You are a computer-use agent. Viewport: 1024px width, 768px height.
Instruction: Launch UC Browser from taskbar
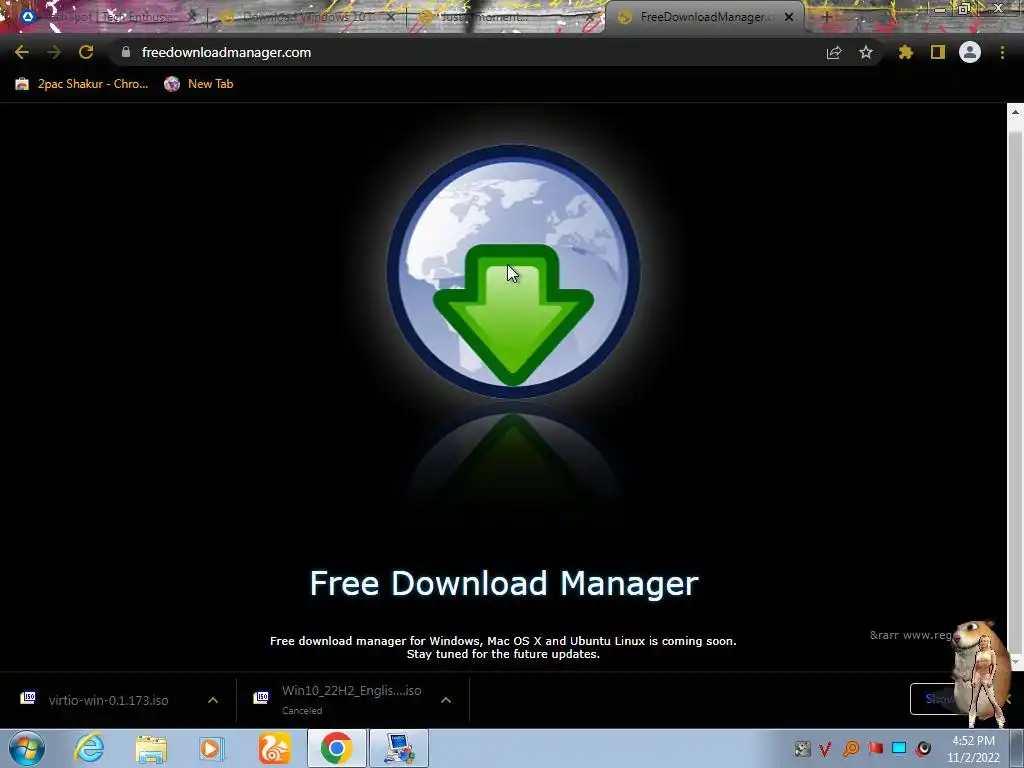coord(274,748)
